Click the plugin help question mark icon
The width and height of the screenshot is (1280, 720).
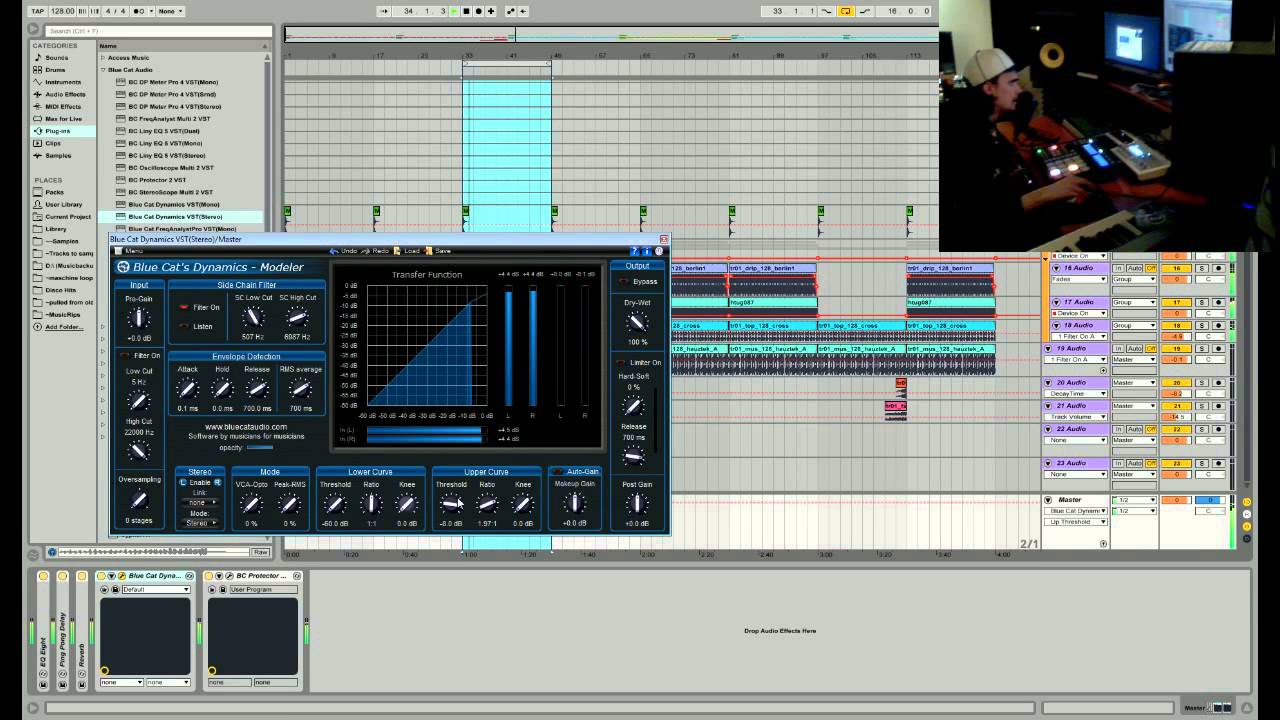point(634,251)
